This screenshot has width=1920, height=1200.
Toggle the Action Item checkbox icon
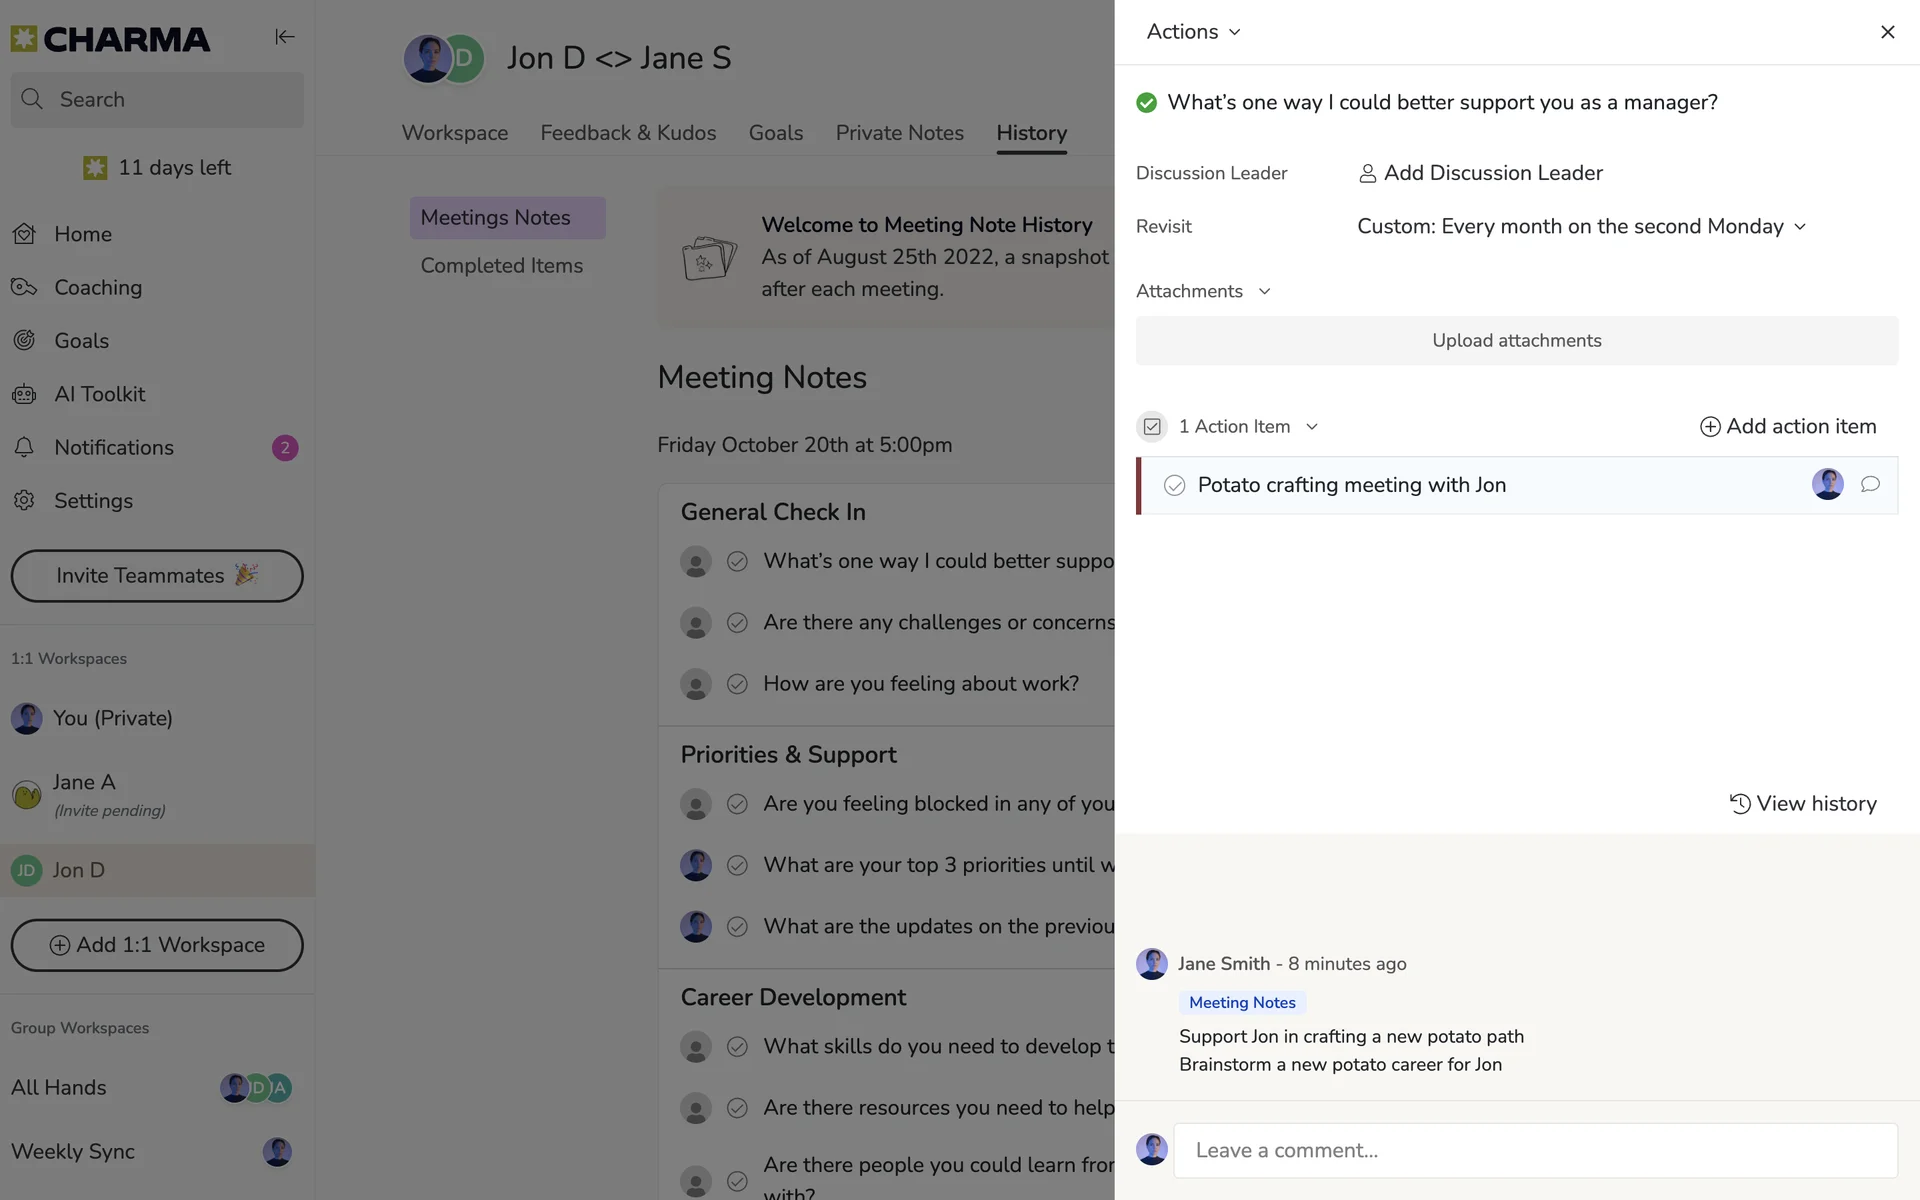click(x=1152, y=427)
